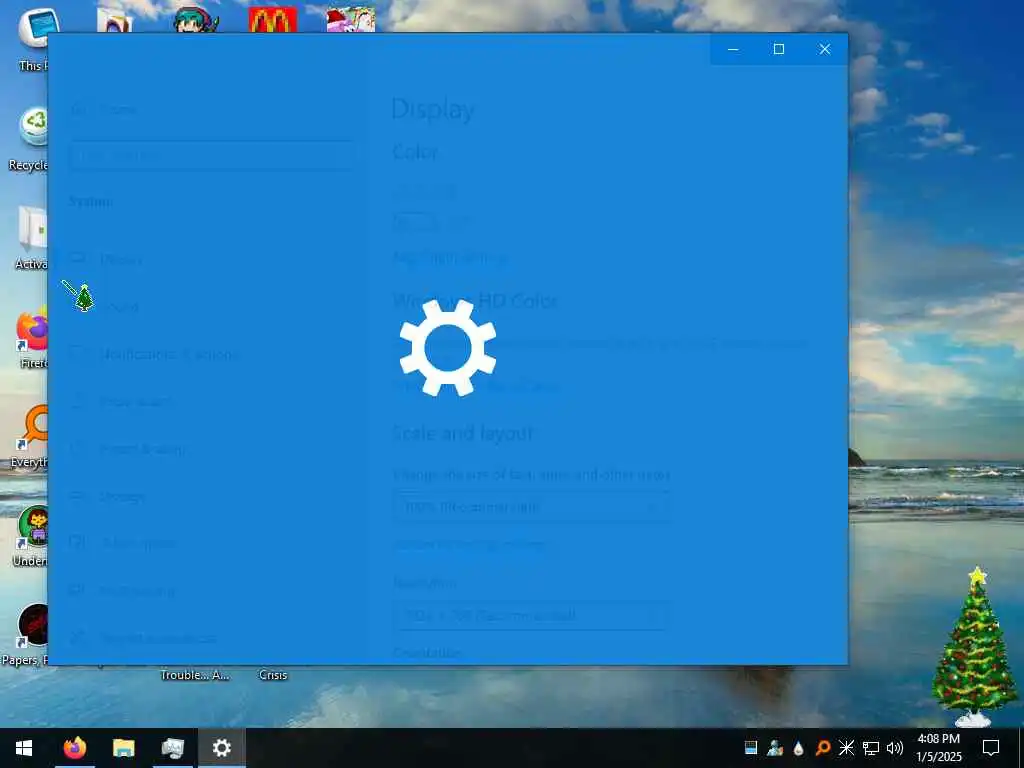Viewport: 1024px width, 768px height.
Task: Click the "Crisis" desktop label
Action: pos(273,675)
